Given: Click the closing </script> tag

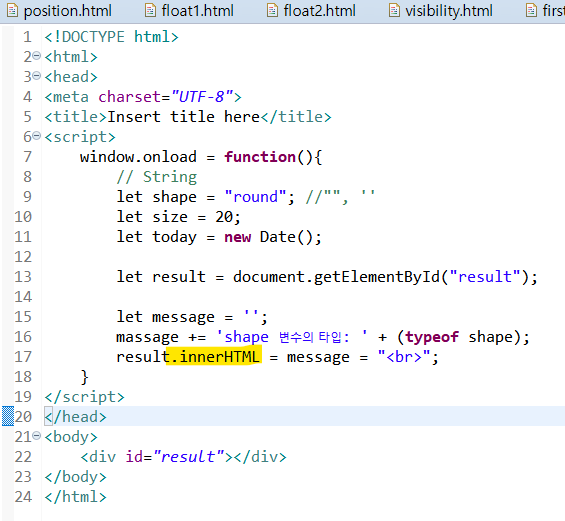Looking at the screenshot, I should coord(84,397).
